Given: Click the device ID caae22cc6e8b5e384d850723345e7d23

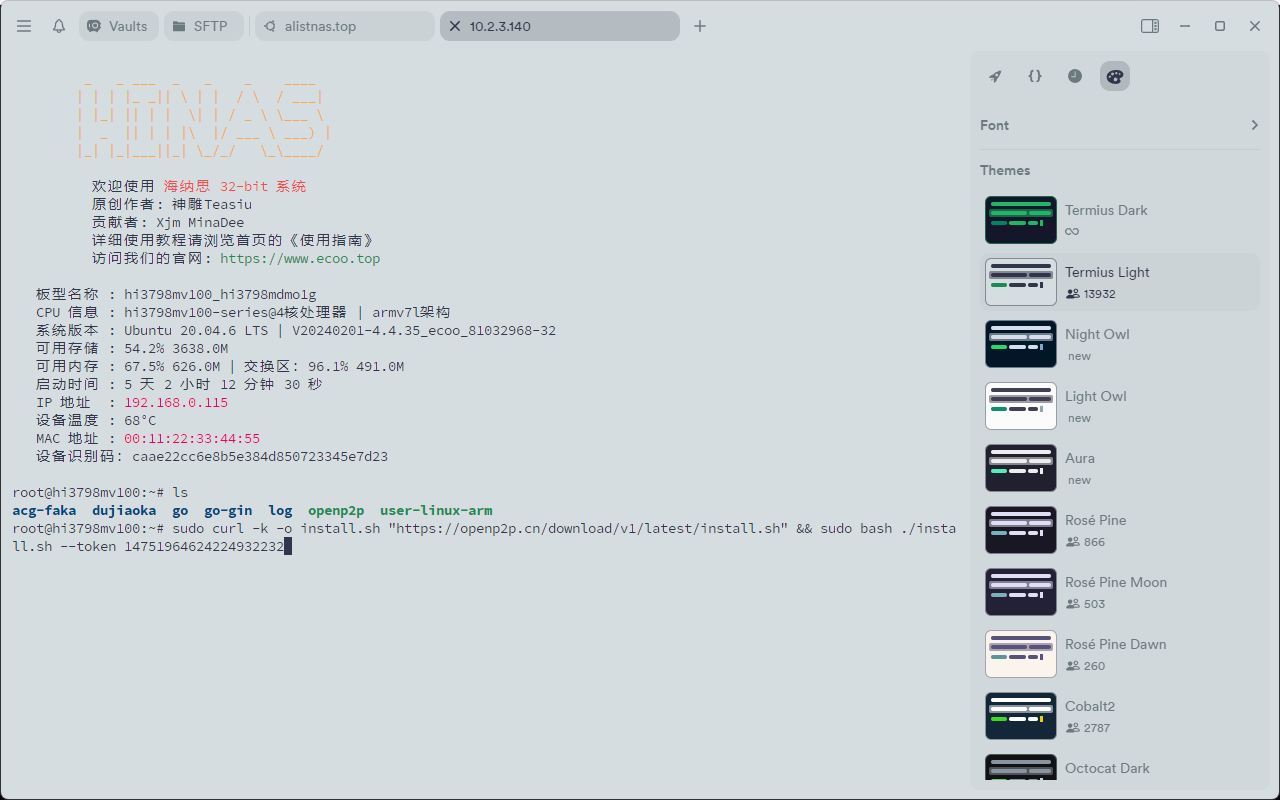Looking at the screenshot, I should pos(260,456).
